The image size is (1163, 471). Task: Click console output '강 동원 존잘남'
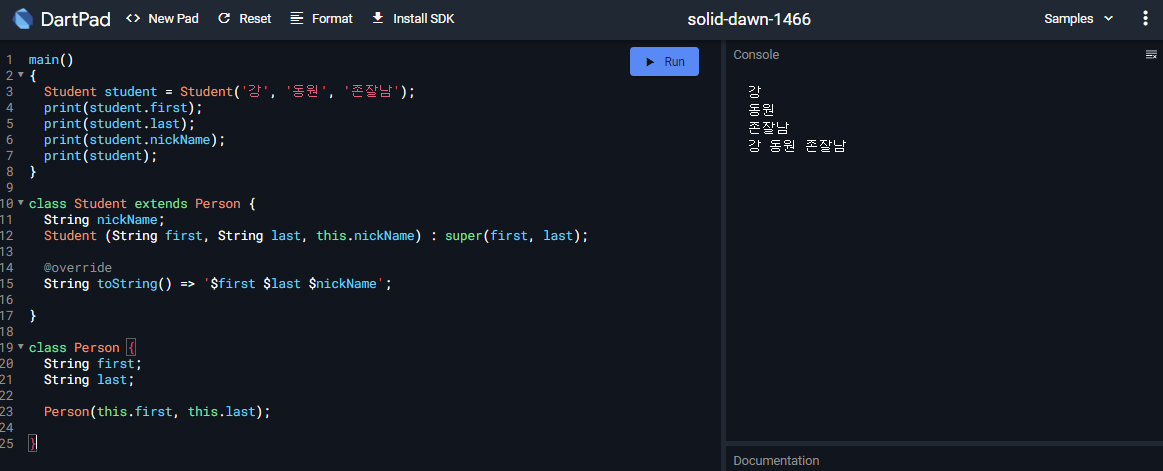pyautogui.click(x=797, y=146)
